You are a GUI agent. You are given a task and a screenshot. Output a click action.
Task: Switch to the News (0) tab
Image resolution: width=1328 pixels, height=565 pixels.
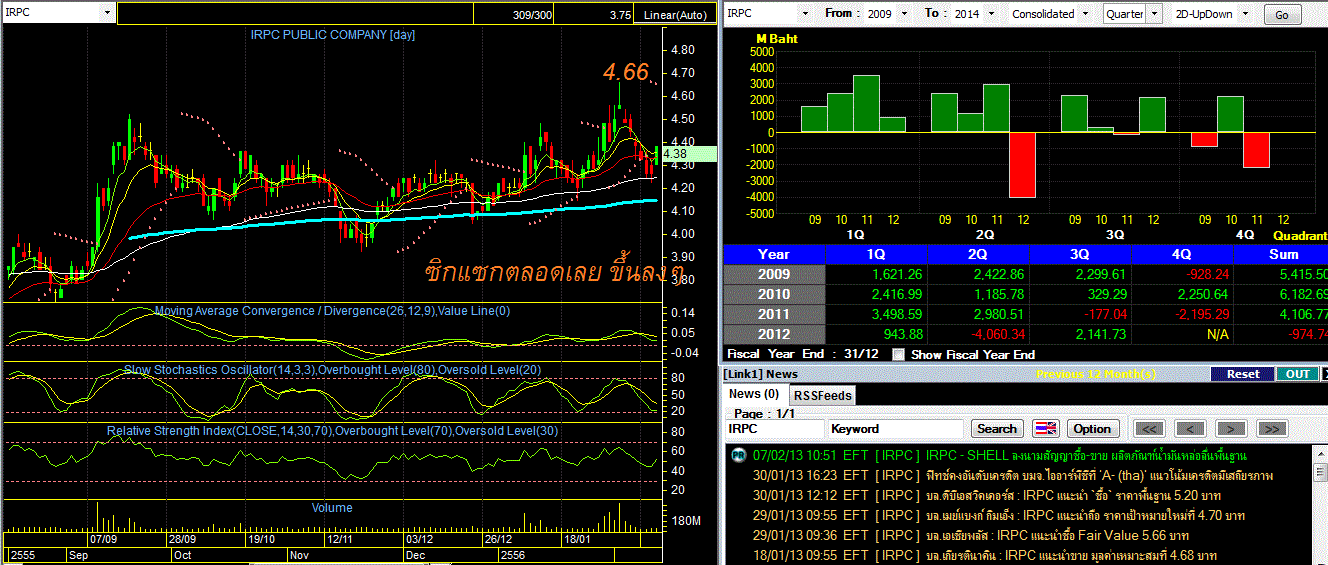754,394
